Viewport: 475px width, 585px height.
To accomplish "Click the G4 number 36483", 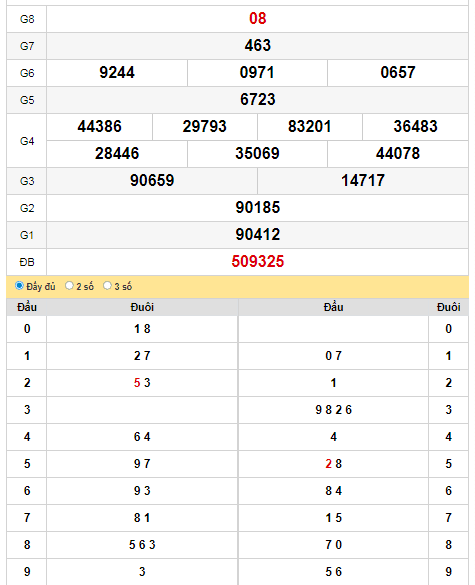I will coord(415,126).
